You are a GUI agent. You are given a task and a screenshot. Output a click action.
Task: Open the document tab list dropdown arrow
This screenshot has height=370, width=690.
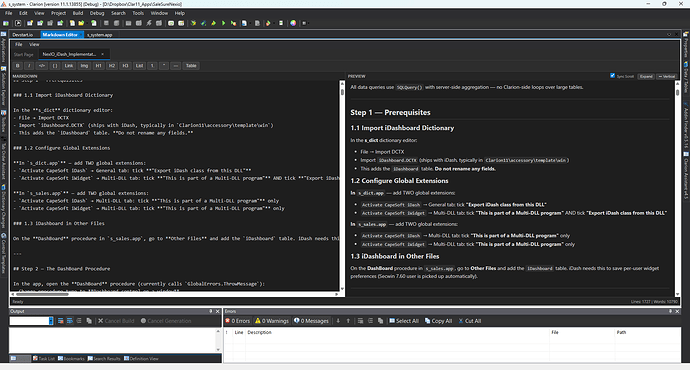[x=669, y=35]
